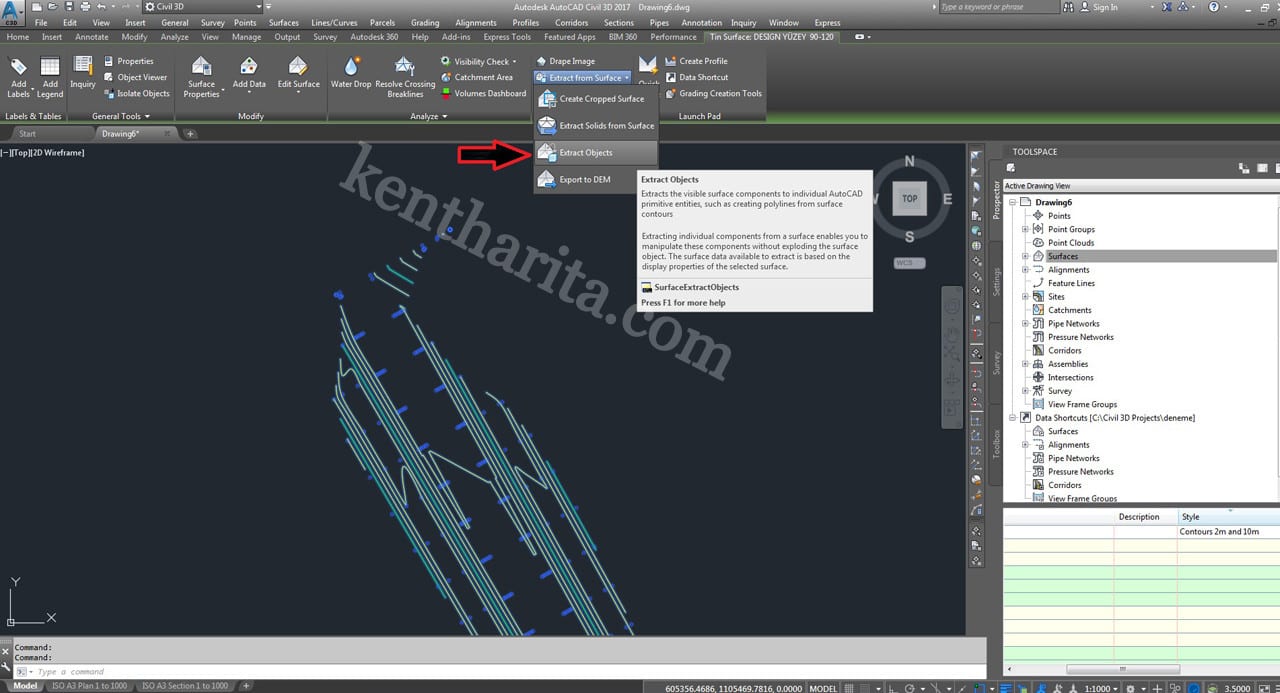Open the Add Labels tool

[18, 76]
